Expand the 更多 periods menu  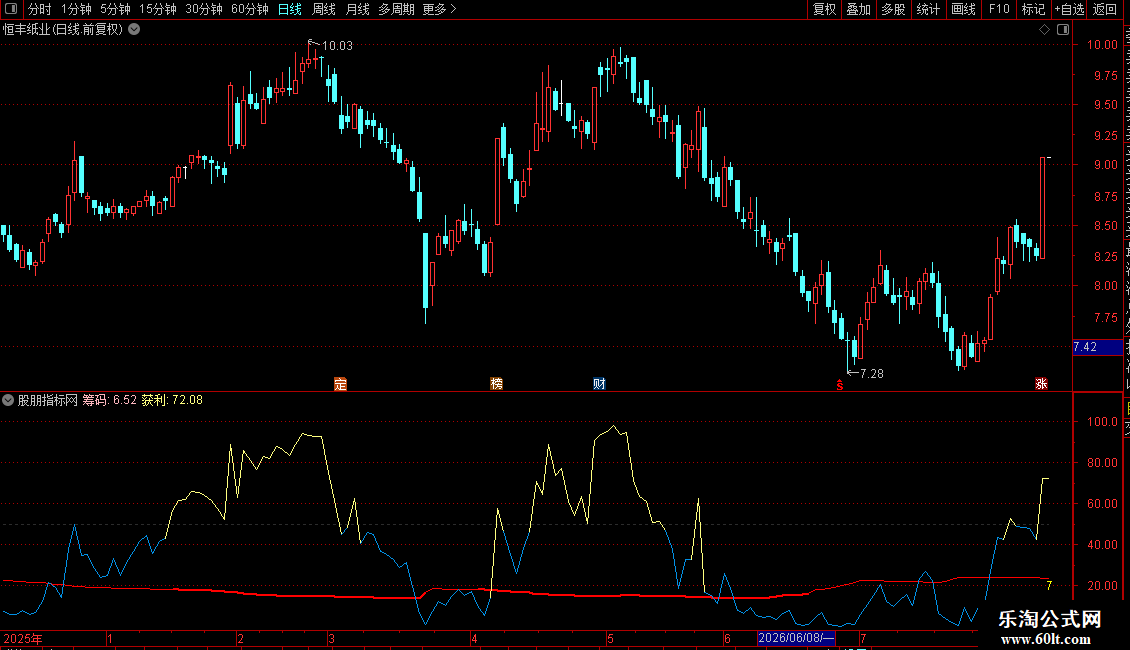[439, 9]
